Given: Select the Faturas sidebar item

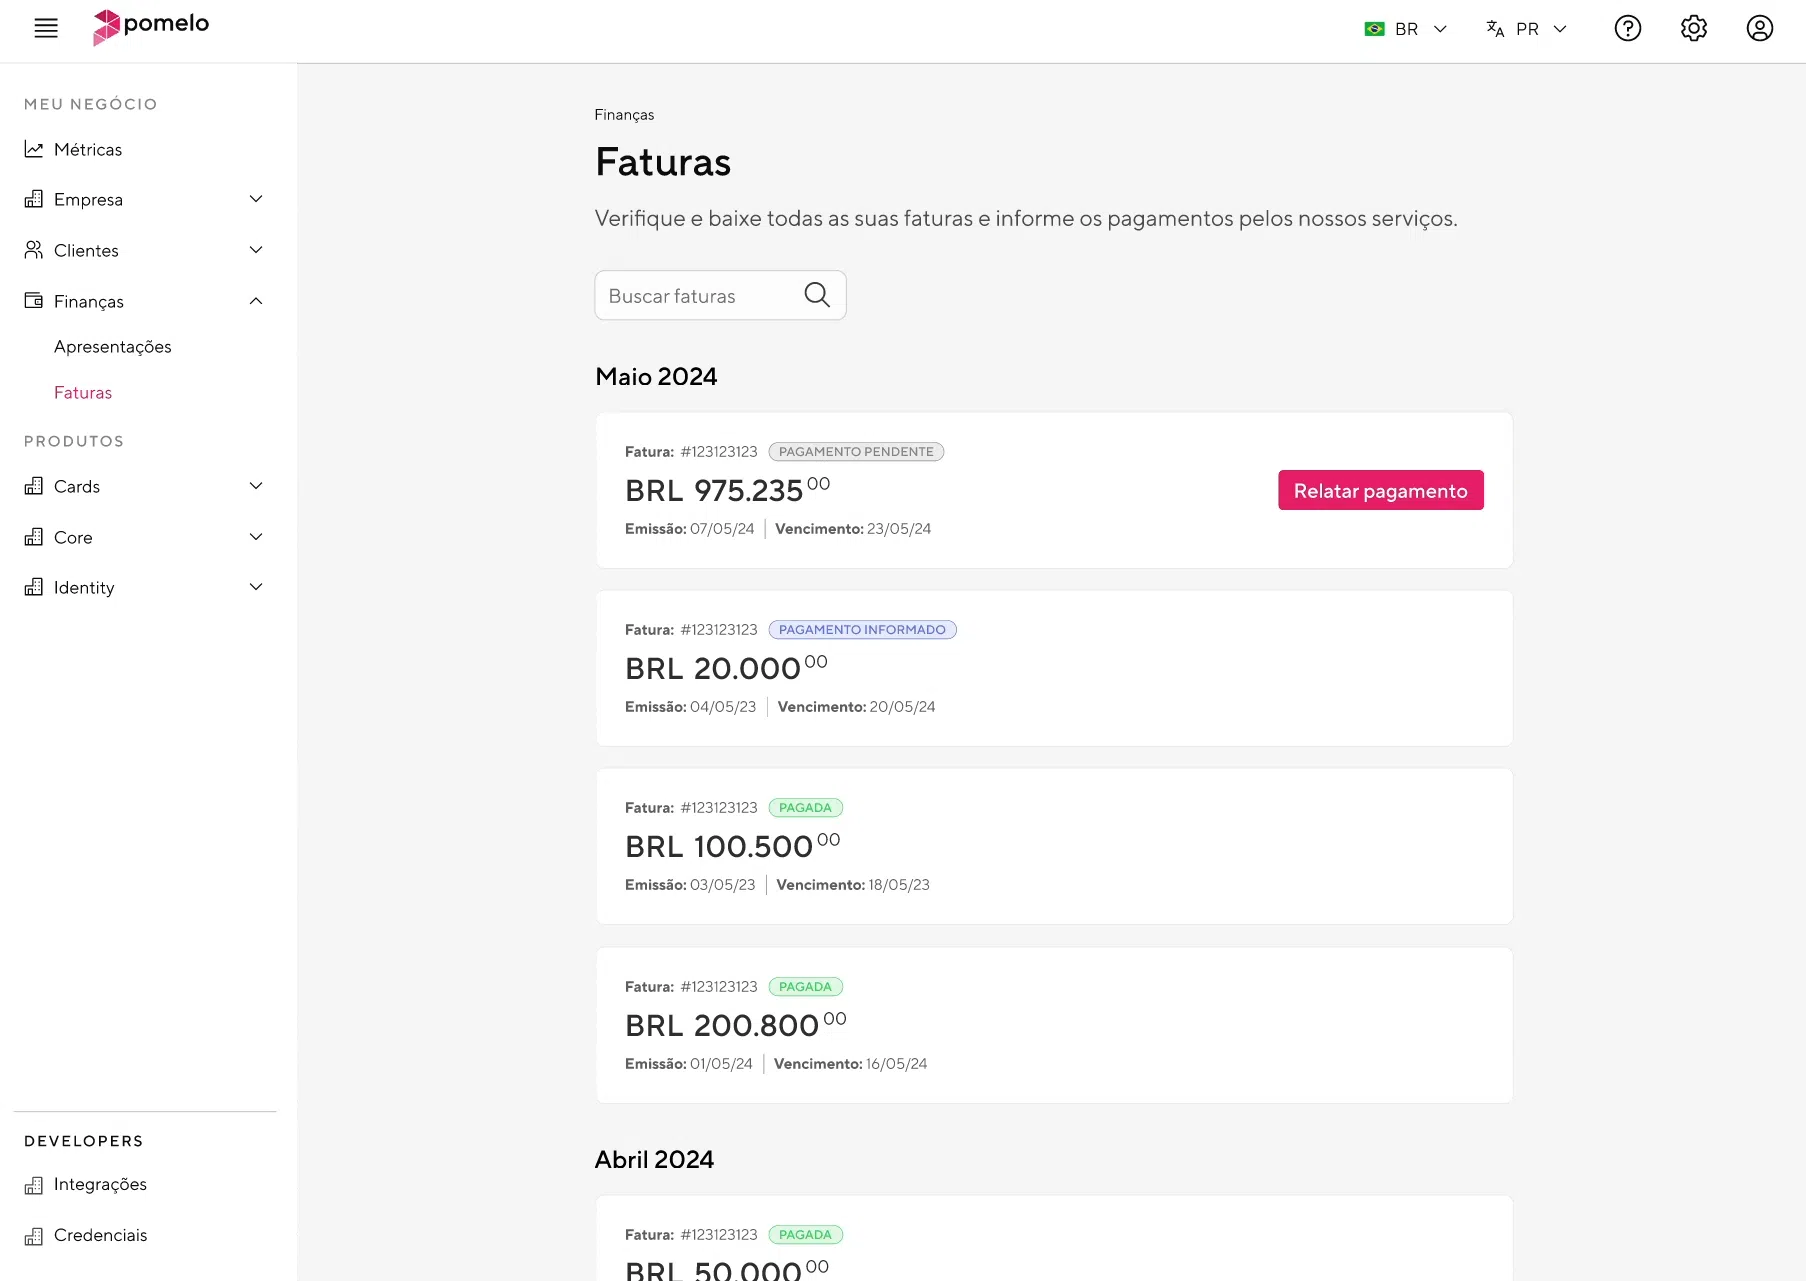Looking at the screenshot, I should (83, 393).
